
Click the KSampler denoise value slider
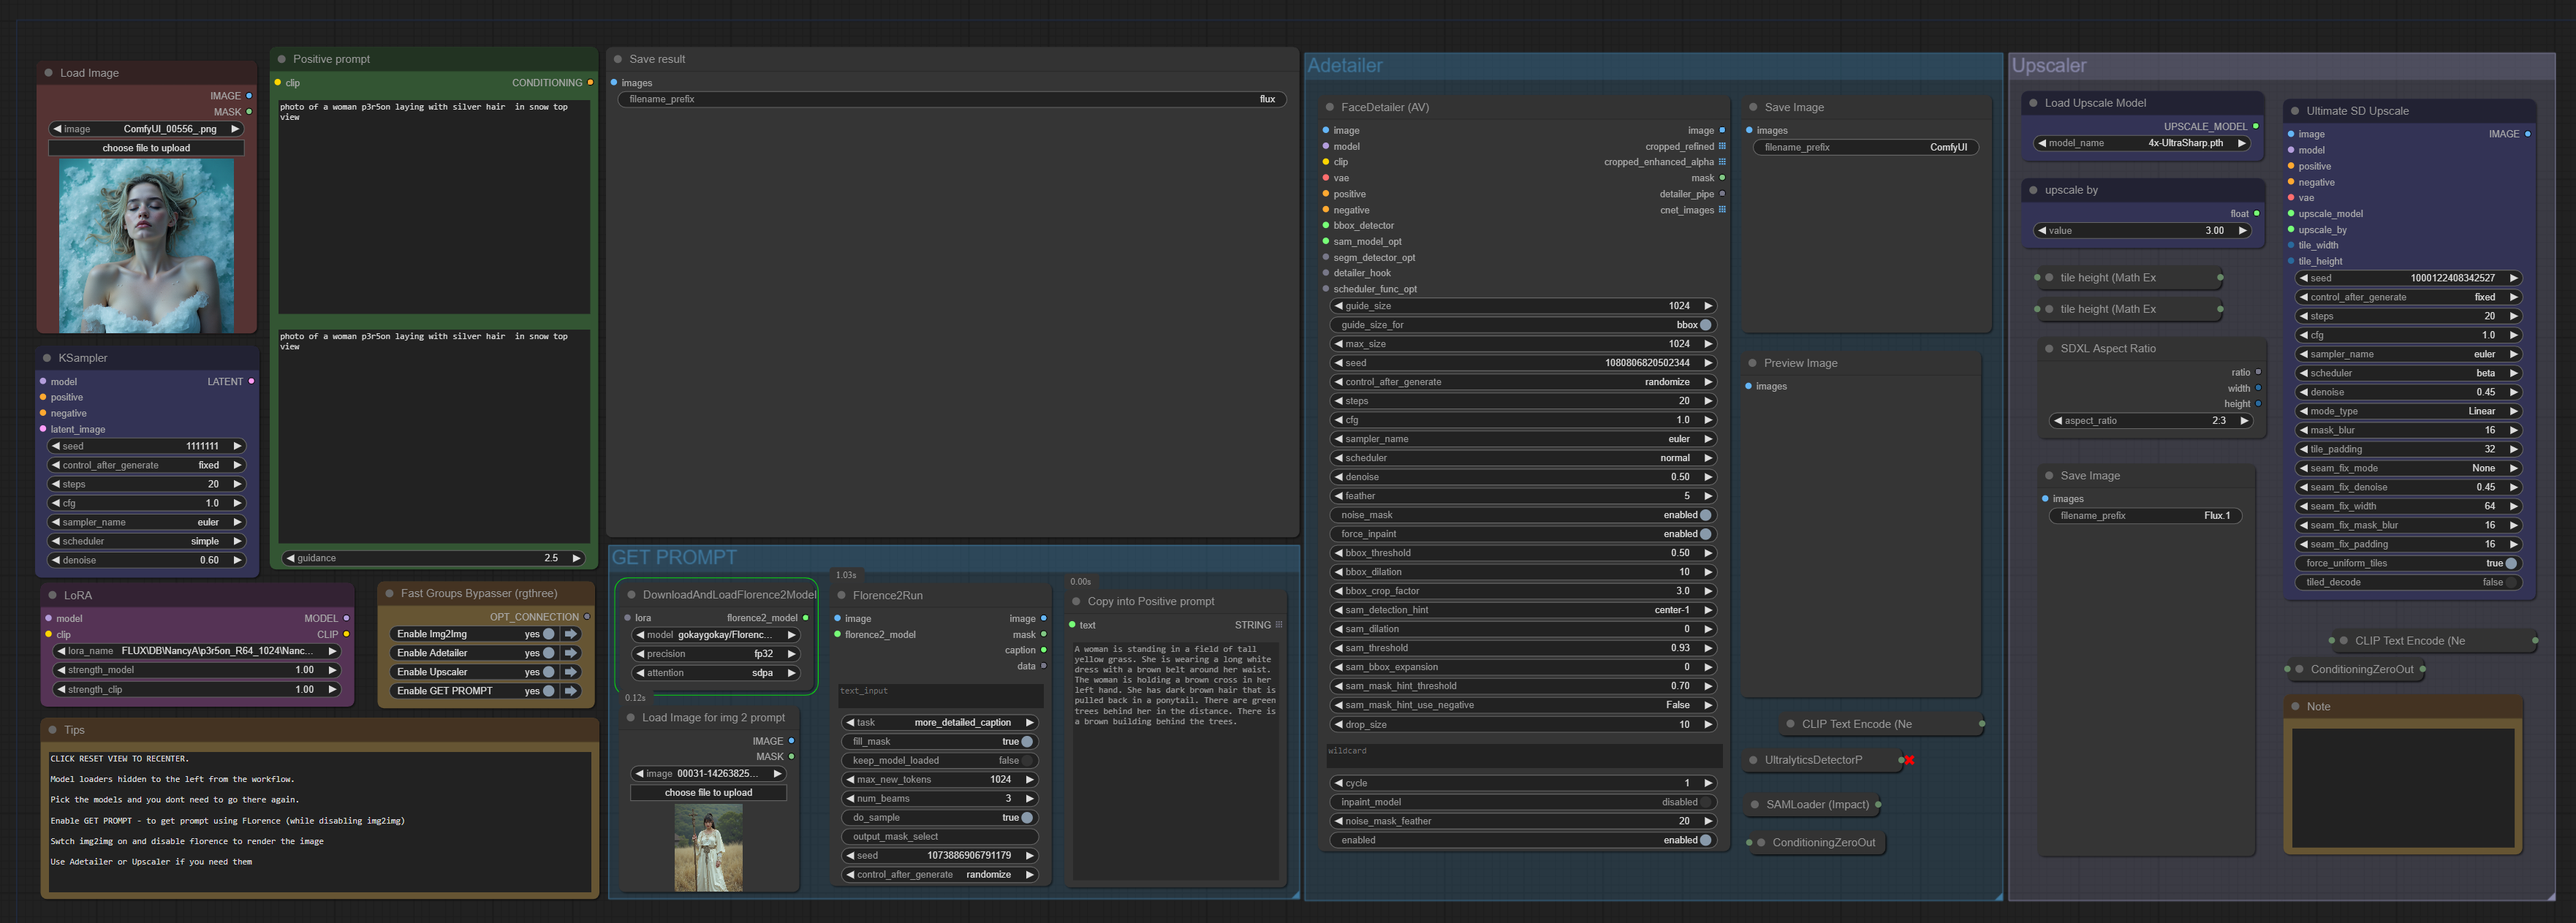click(146, 560)
